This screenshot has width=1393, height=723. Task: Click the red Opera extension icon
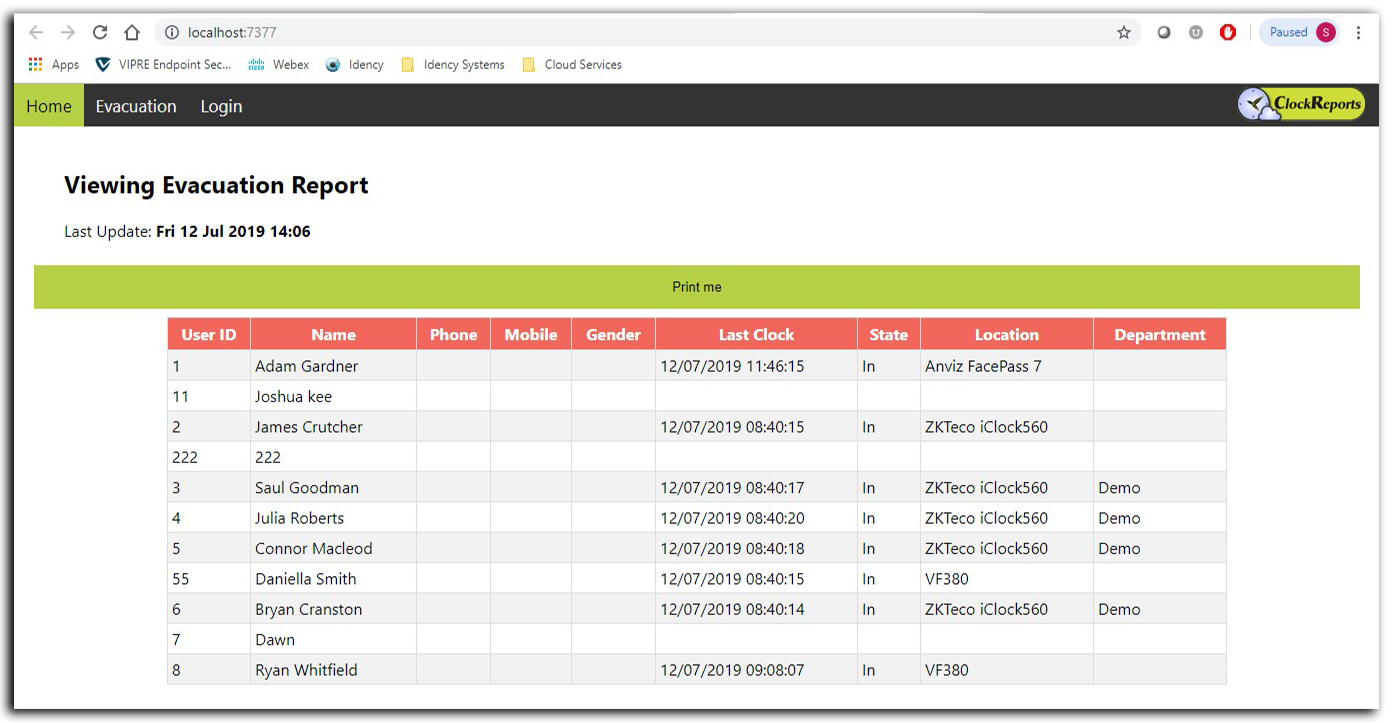point(1228,32)
